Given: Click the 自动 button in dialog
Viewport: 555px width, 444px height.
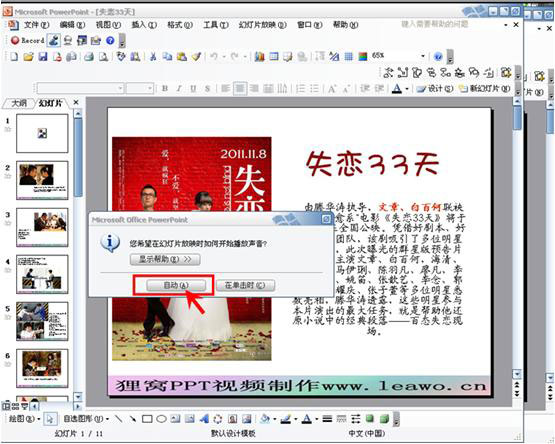Looking at the screenshot, I should click(x=176, y=285).
